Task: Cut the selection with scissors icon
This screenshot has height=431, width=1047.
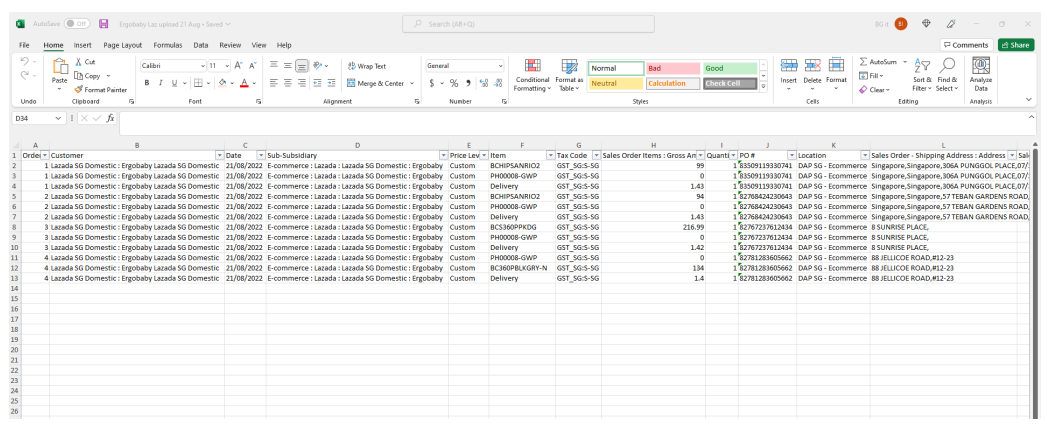Action: point(79,61)
